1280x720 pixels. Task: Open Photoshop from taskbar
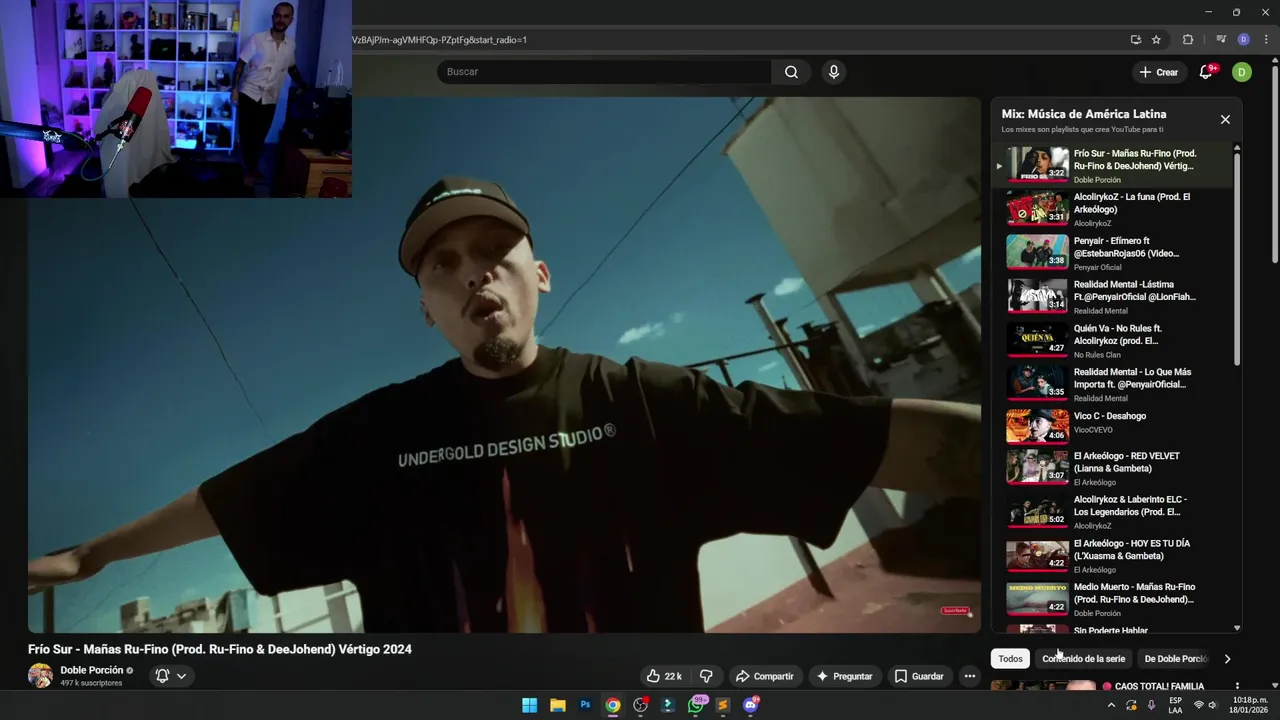coord(585,705)
